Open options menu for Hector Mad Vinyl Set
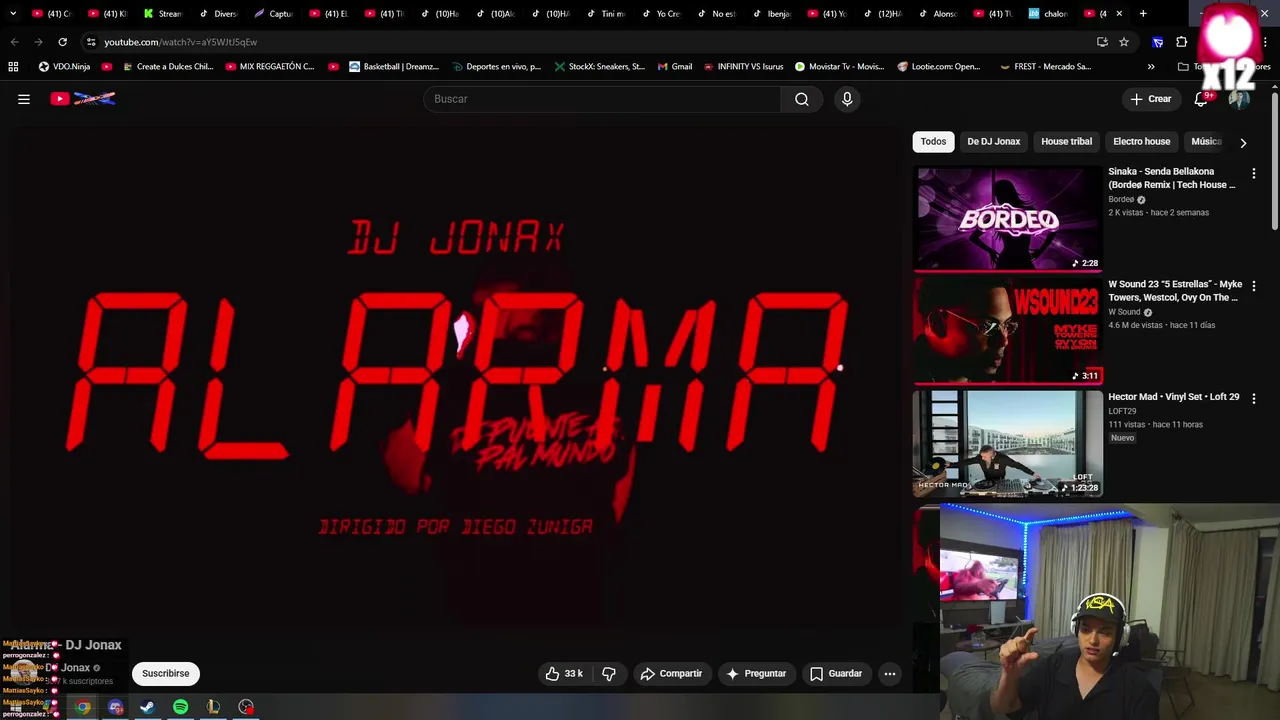The width and height of the screenshot is (1280, 720). [1253, 398]
